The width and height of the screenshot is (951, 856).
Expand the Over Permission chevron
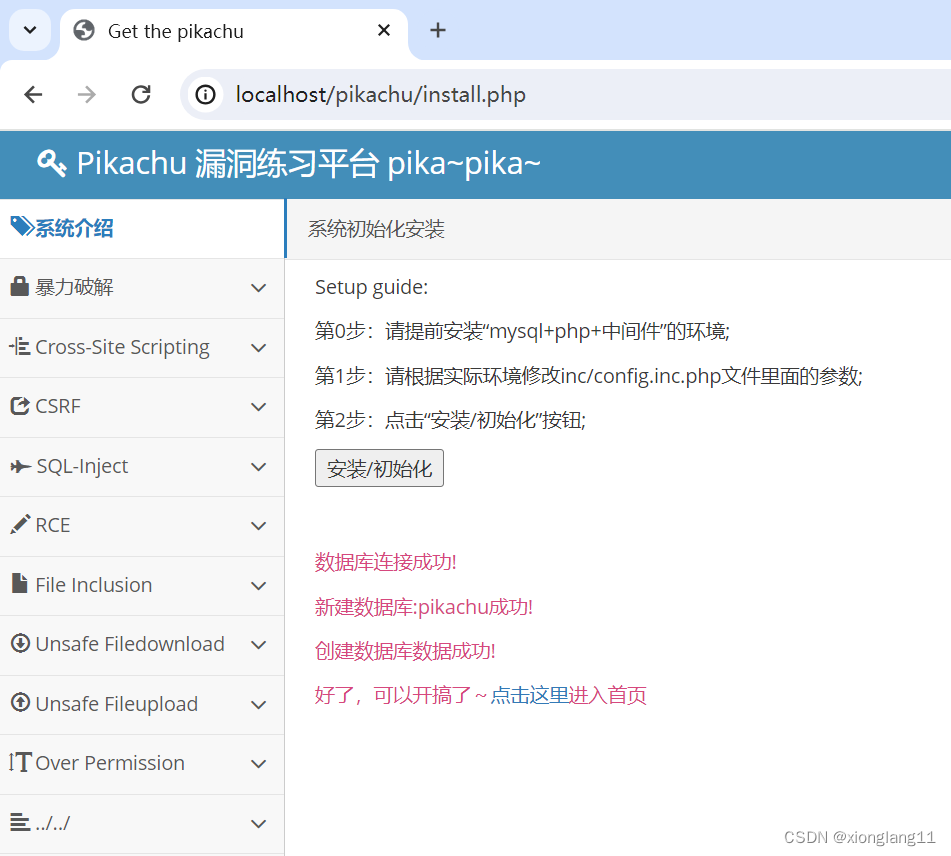259,764
